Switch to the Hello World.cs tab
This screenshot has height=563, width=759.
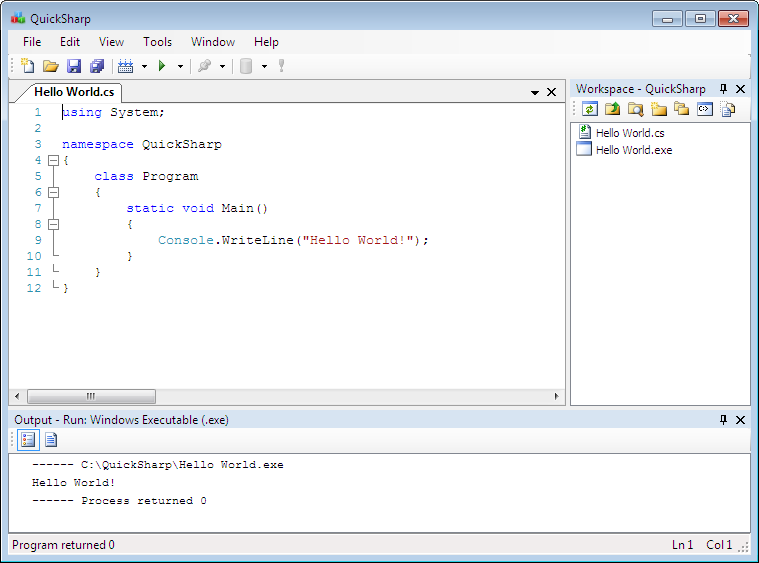(x=74, y=92)
